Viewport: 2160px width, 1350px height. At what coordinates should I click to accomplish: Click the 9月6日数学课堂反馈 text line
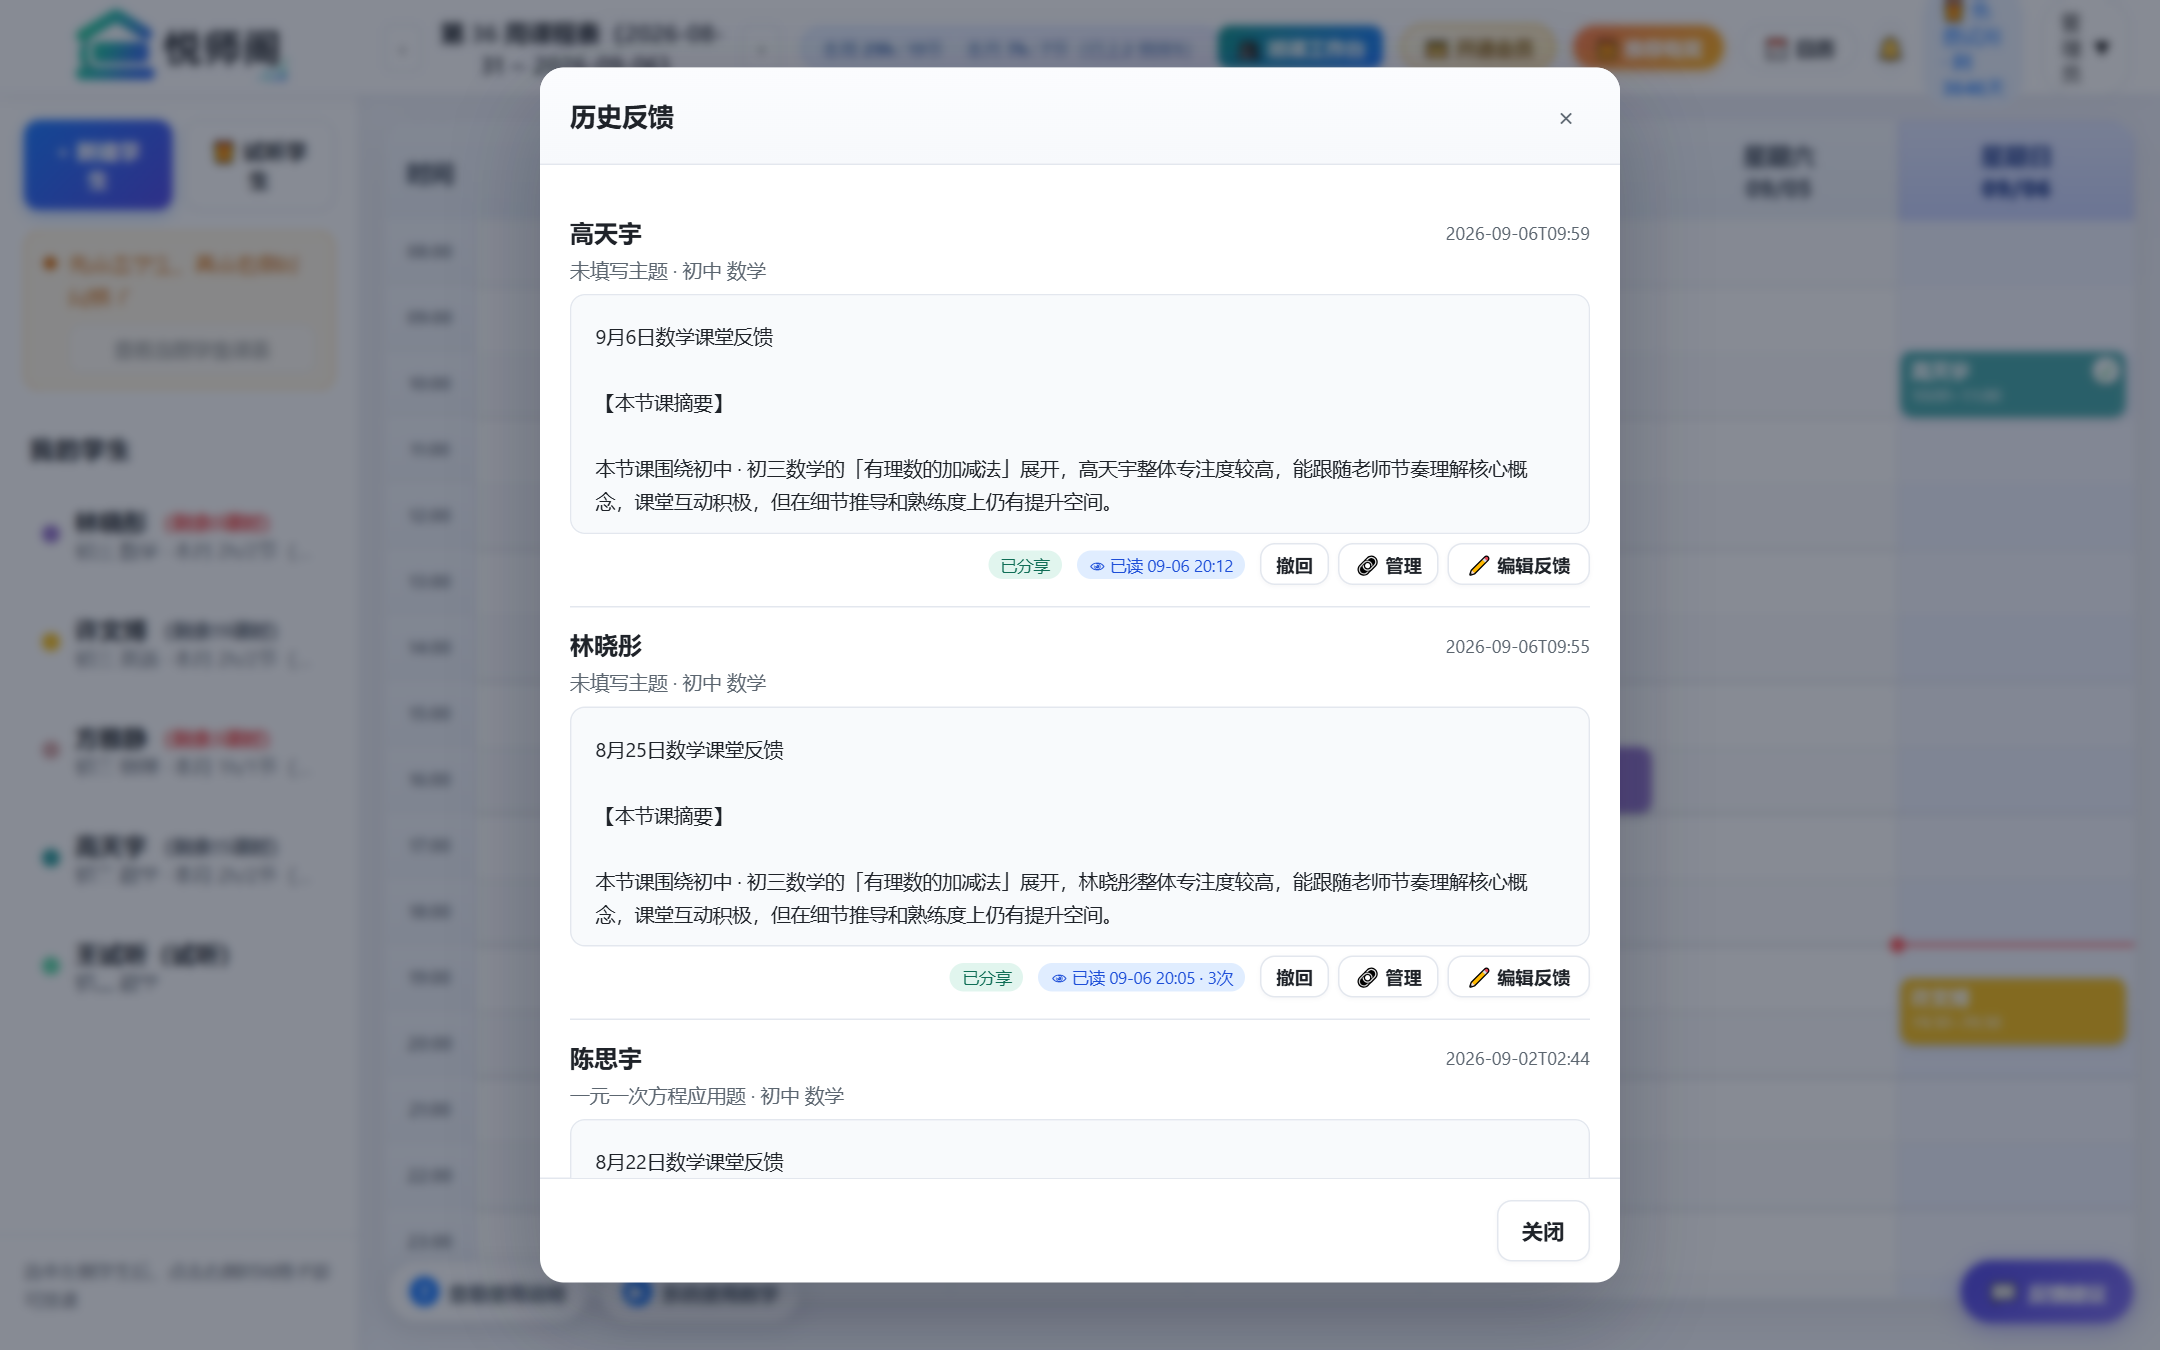pos(684,337)
